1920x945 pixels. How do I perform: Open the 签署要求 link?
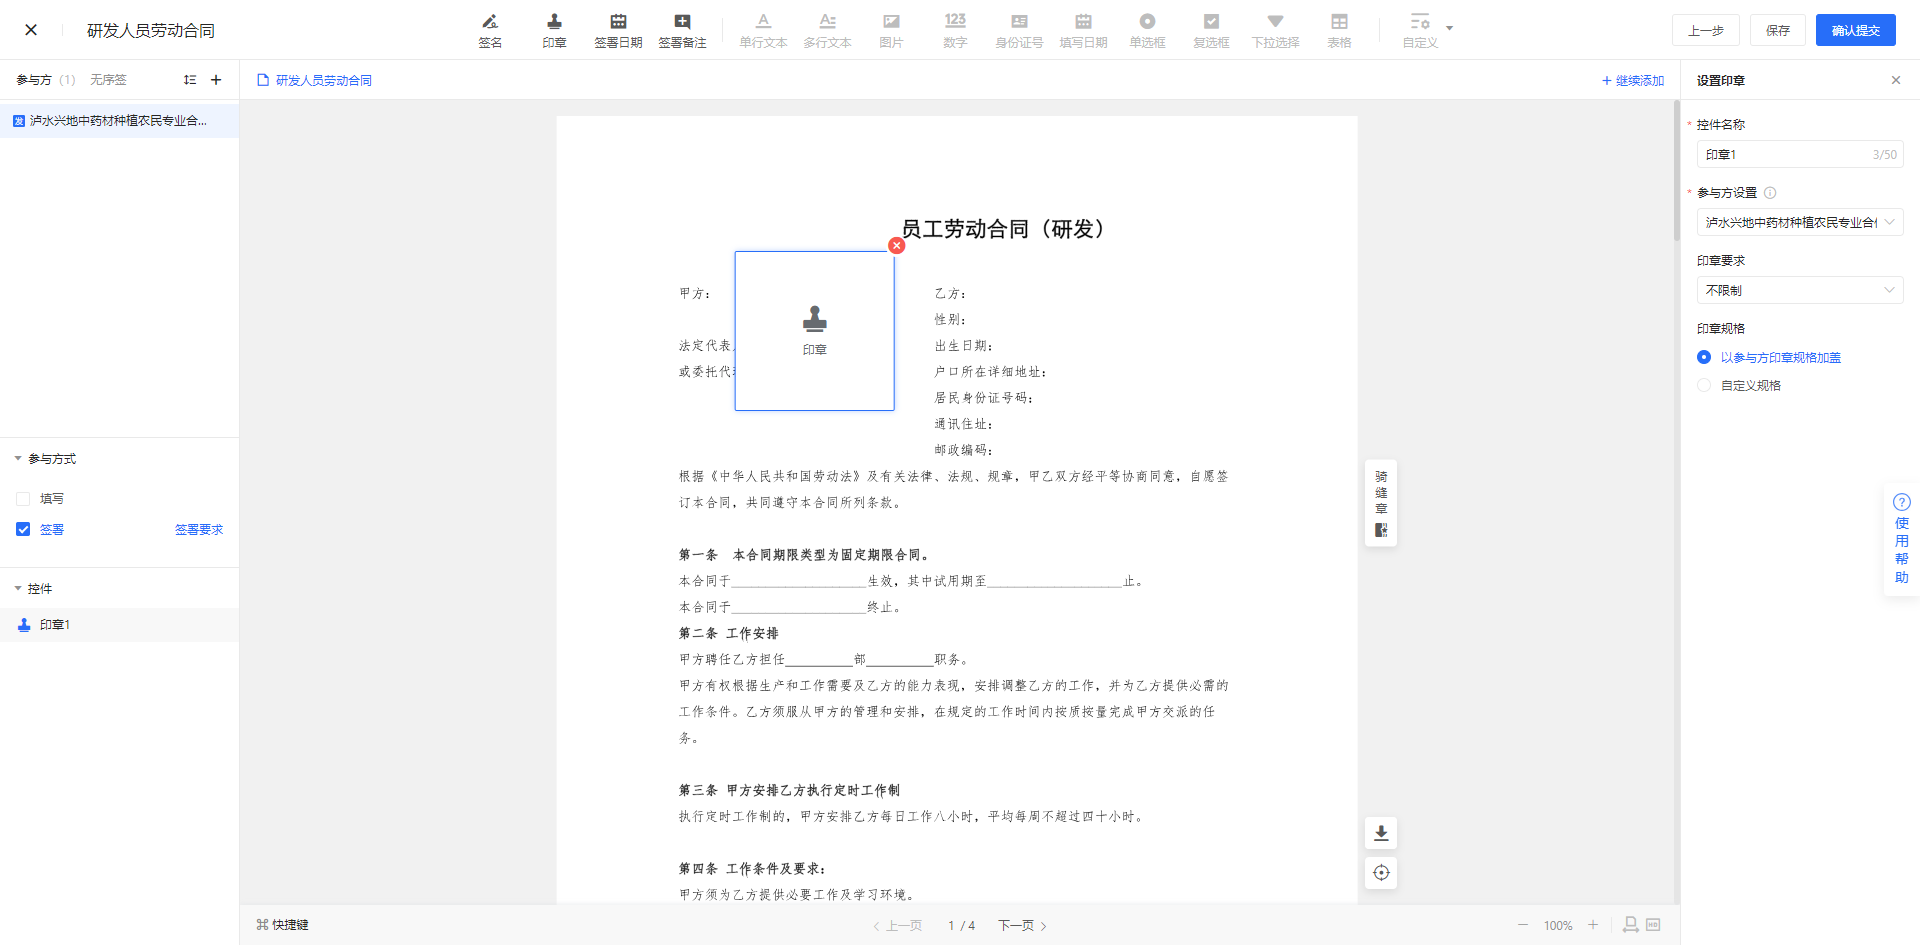(x=199, y=529)
